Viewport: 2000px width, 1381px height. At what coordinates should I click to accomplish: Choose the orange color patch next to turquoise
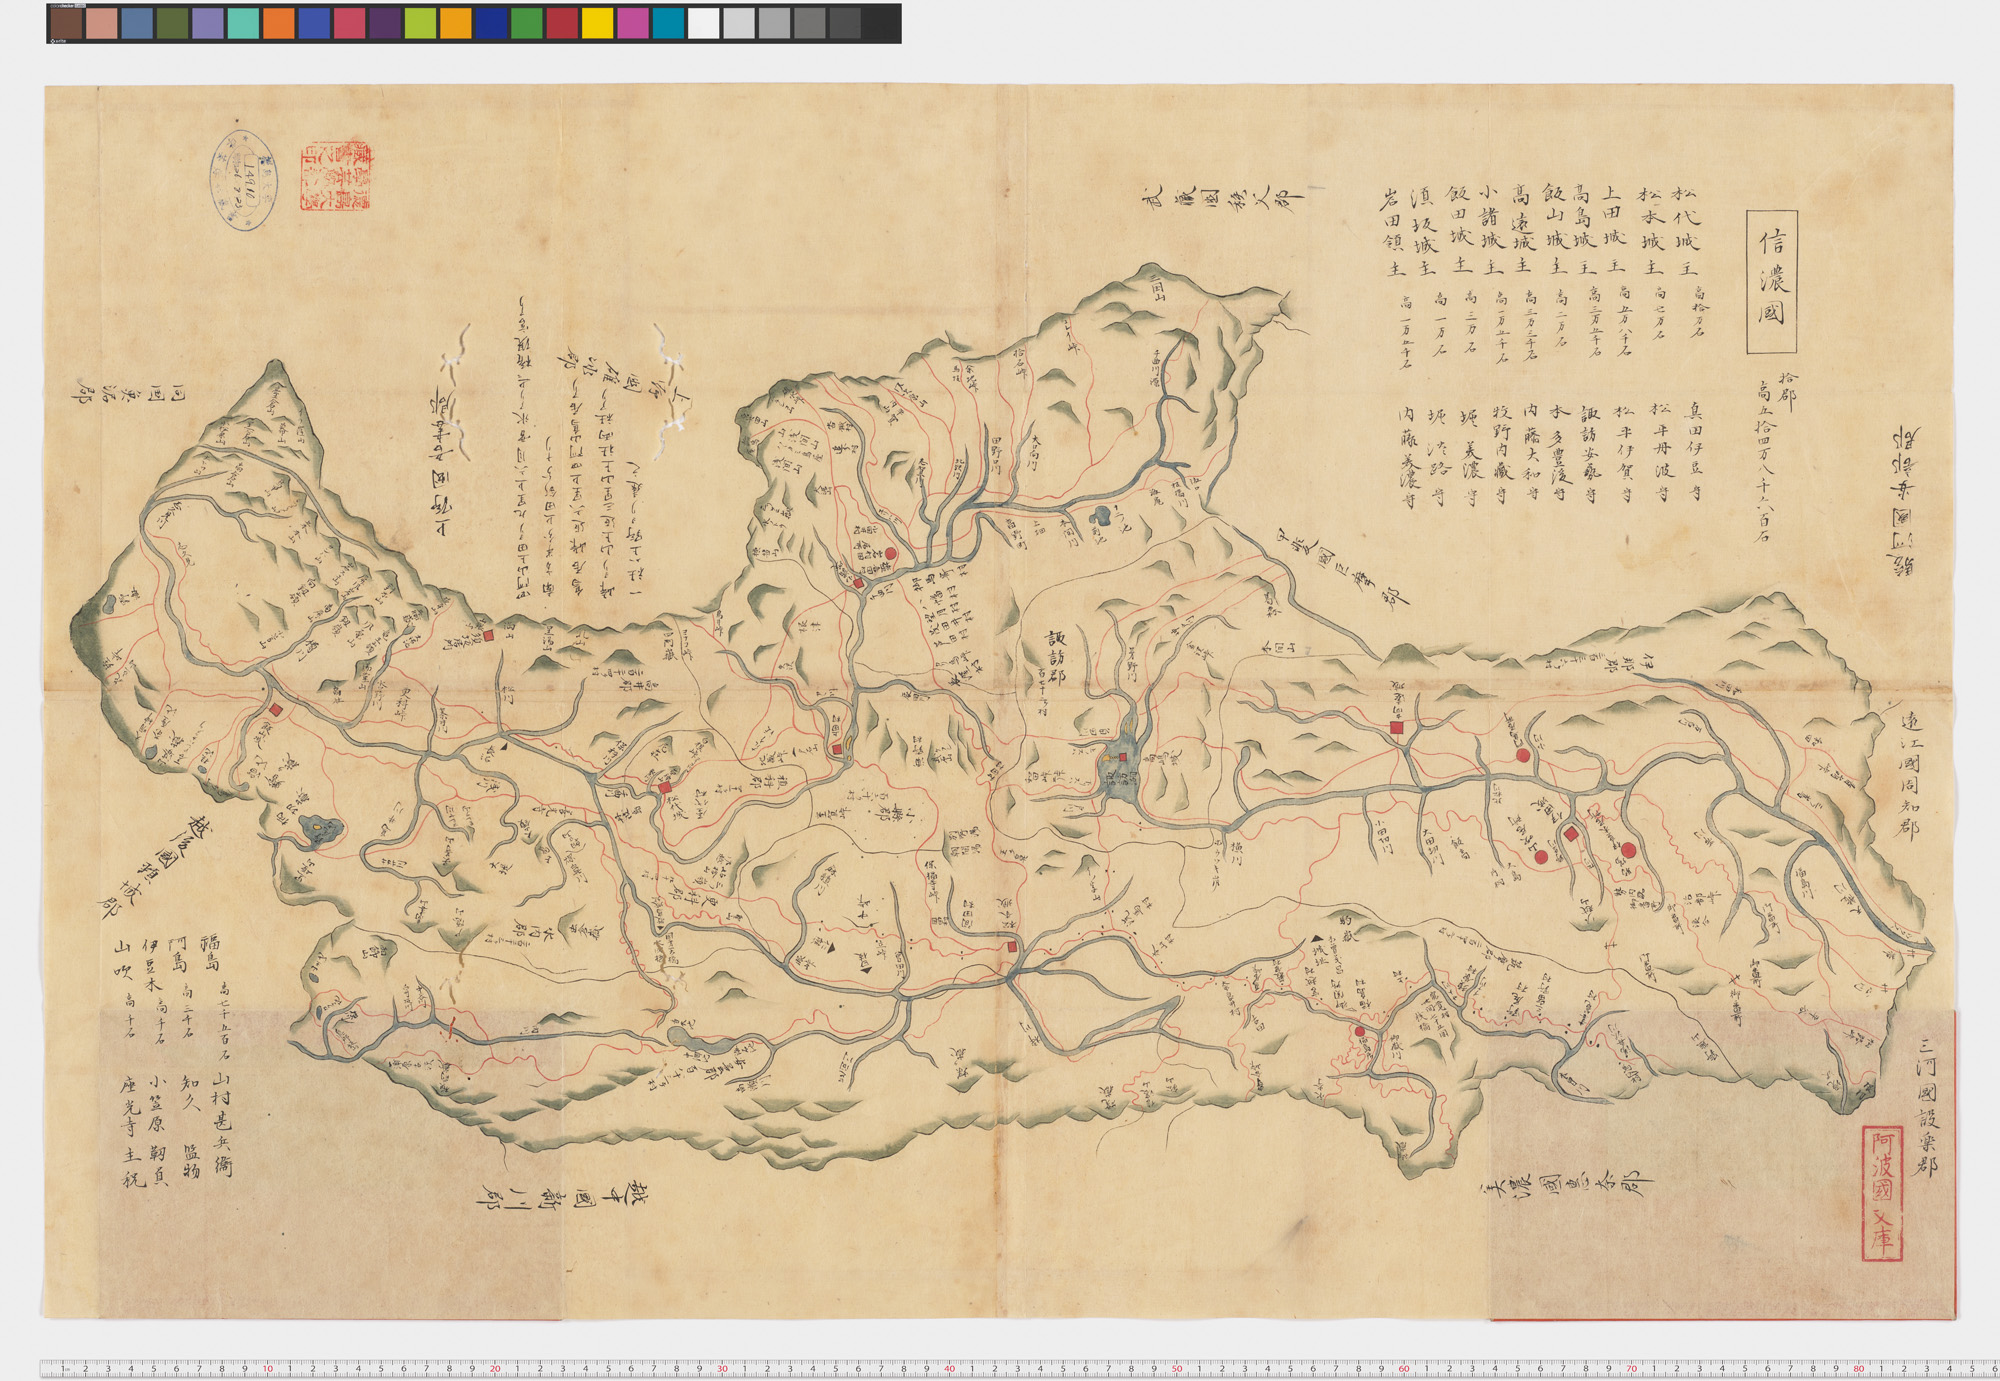278,24
